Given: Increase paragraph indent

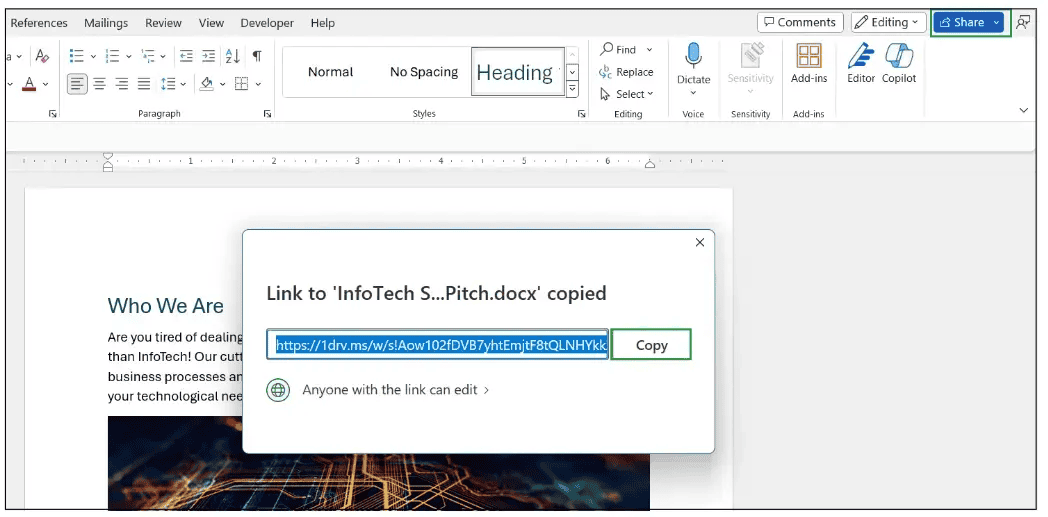Looking at the screenshot, I should coord(209,56).
